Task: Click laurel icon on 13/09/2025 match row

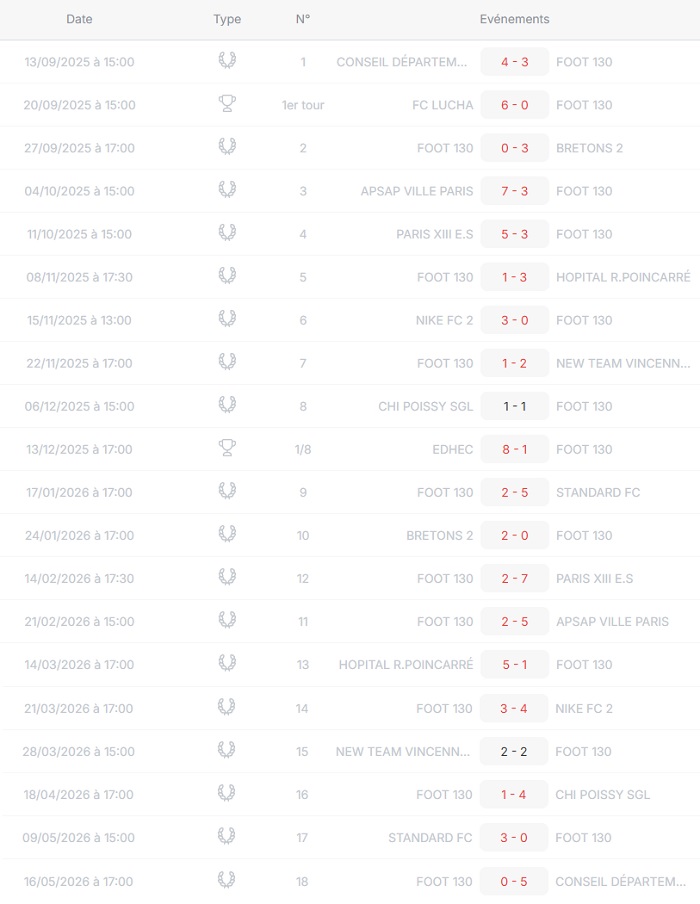Action: [x=227, y=61]
